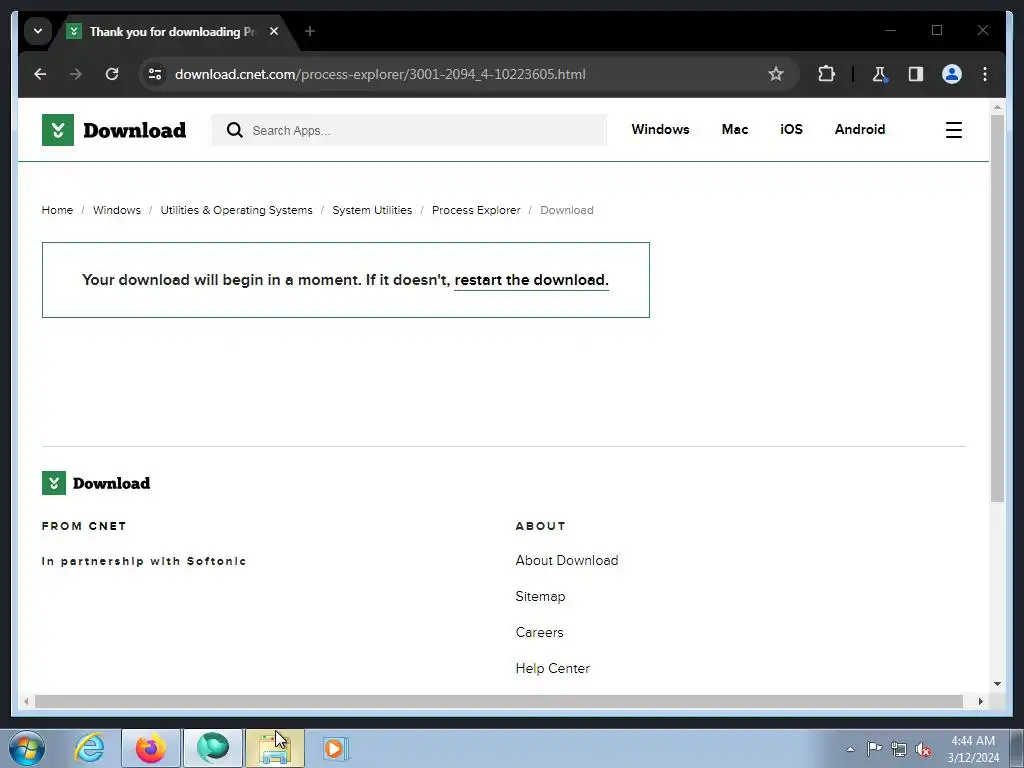Screen dimensions: 1024x768
Task: Click the horizontal scrollbar thumb
Action: (x=499, y=701)
